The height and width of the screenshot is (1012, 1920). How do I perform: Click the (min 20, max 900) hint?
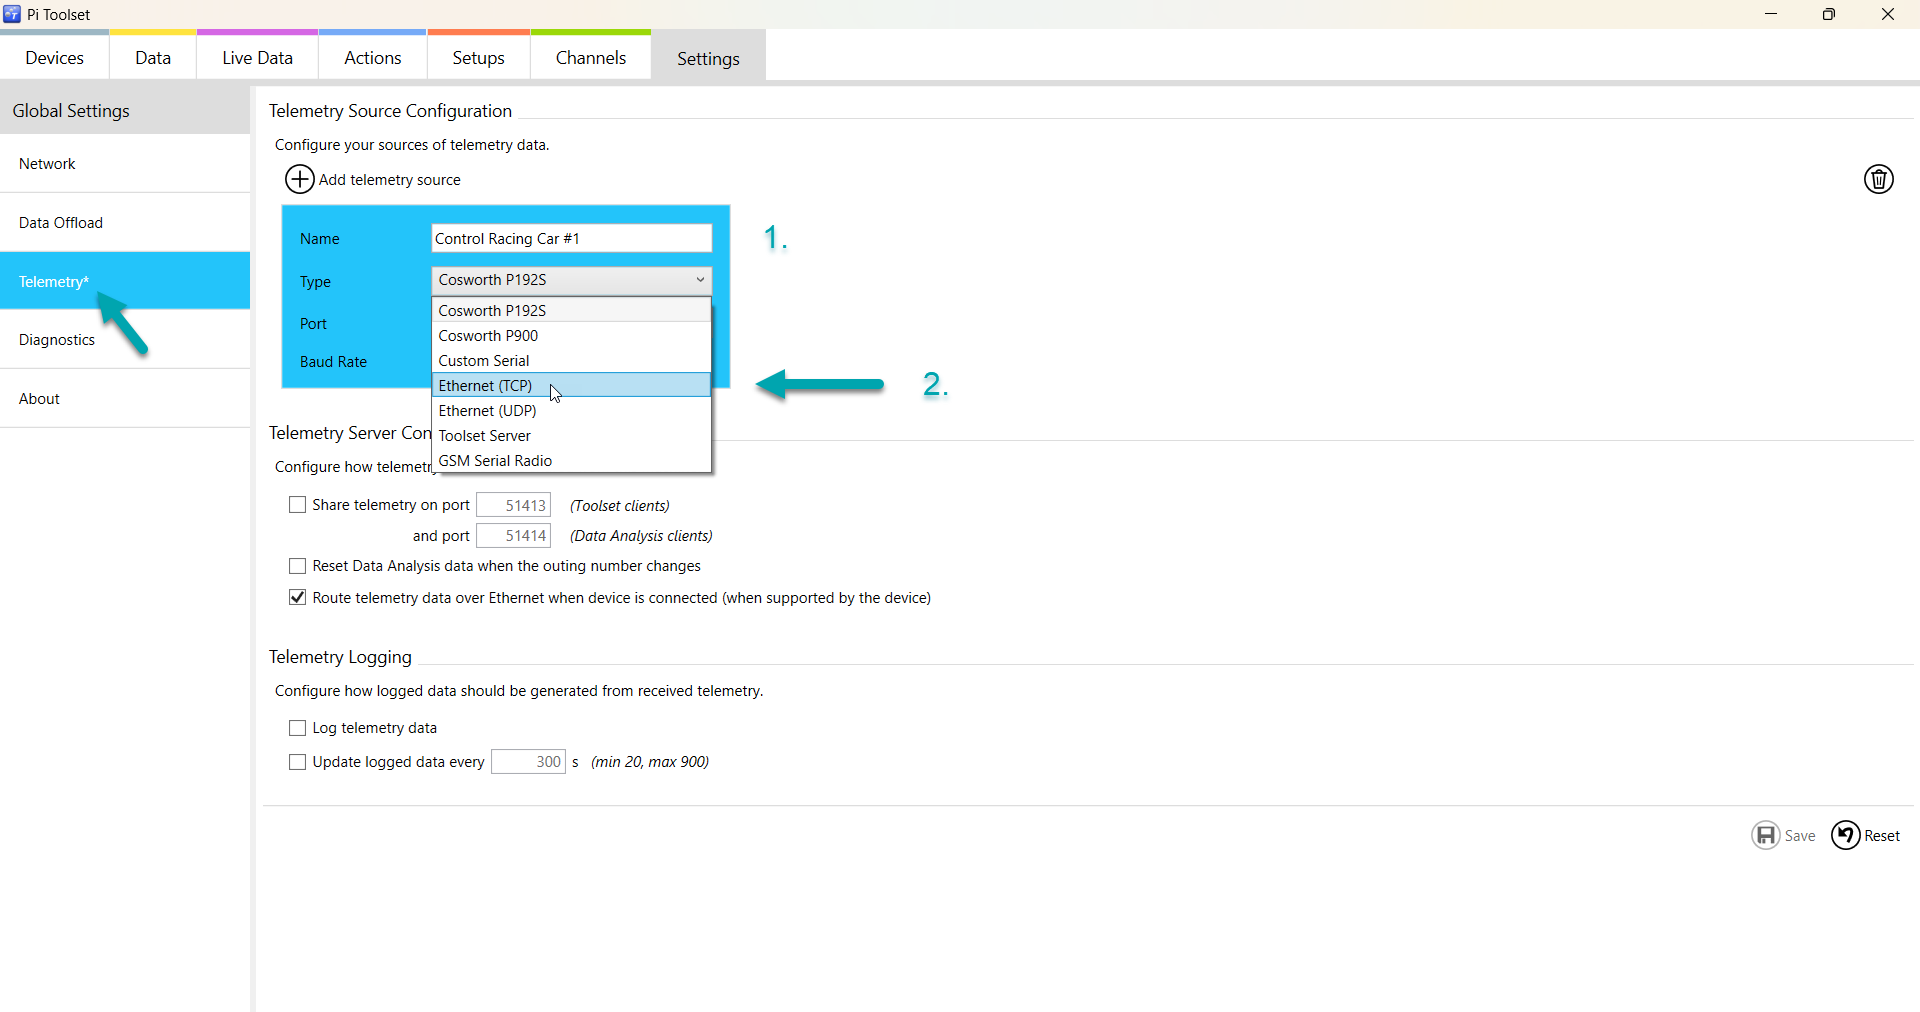[650, 762]
